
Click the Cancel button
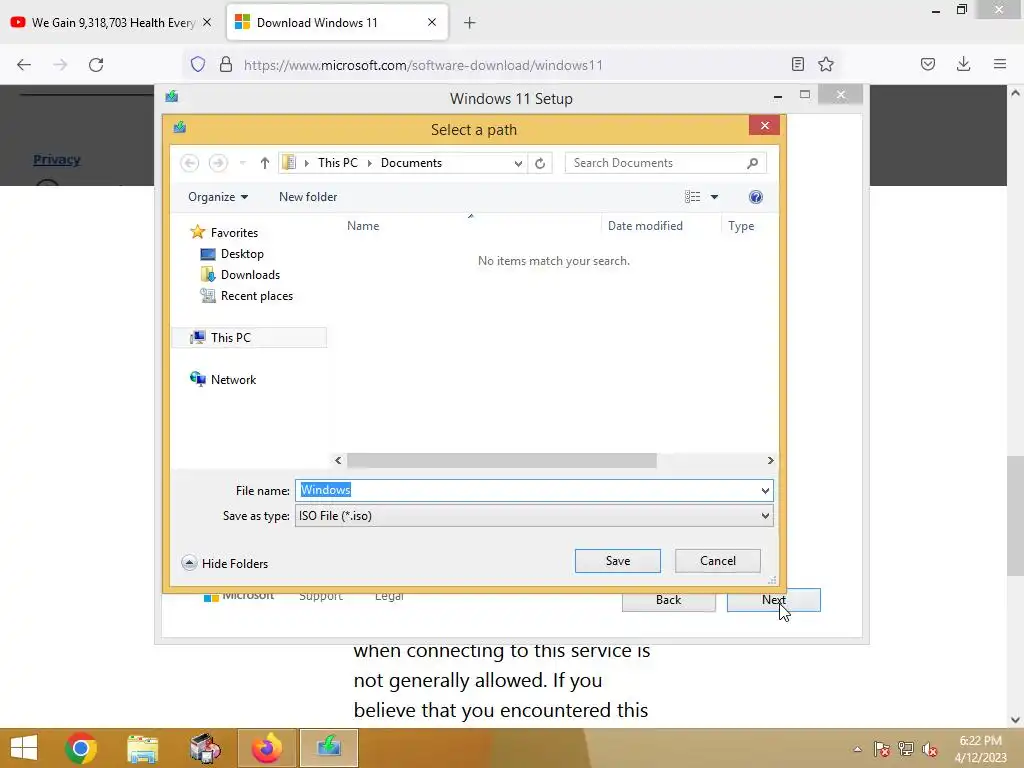coord(717,561)
